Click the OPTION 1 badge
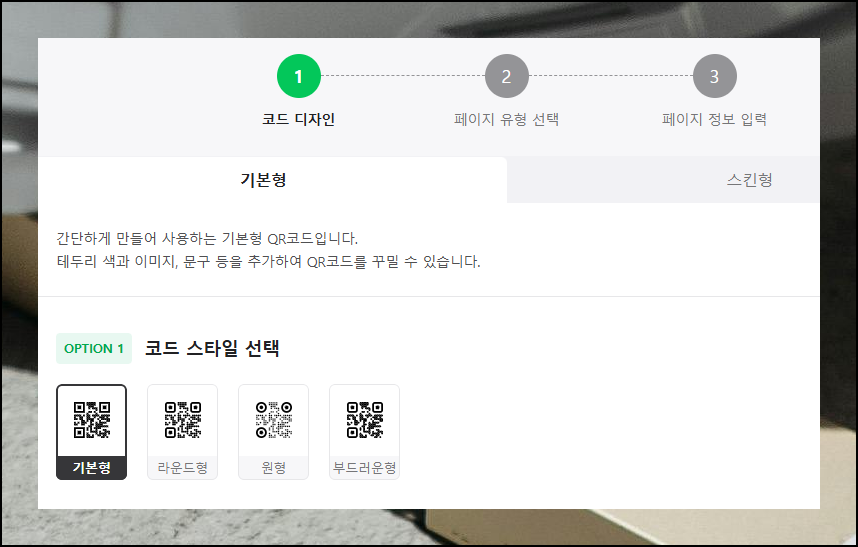Screen dimensions: 858x547 94,348
